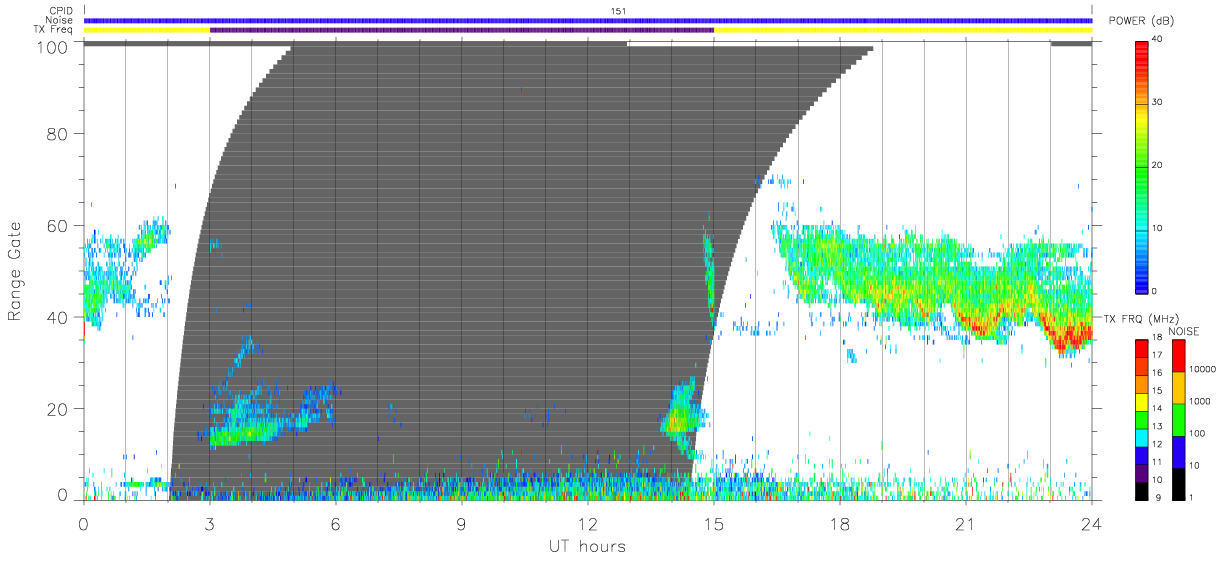Click the purple 10-11 MHz swatch in TX FRQ legend

(x=1142, y=472)
